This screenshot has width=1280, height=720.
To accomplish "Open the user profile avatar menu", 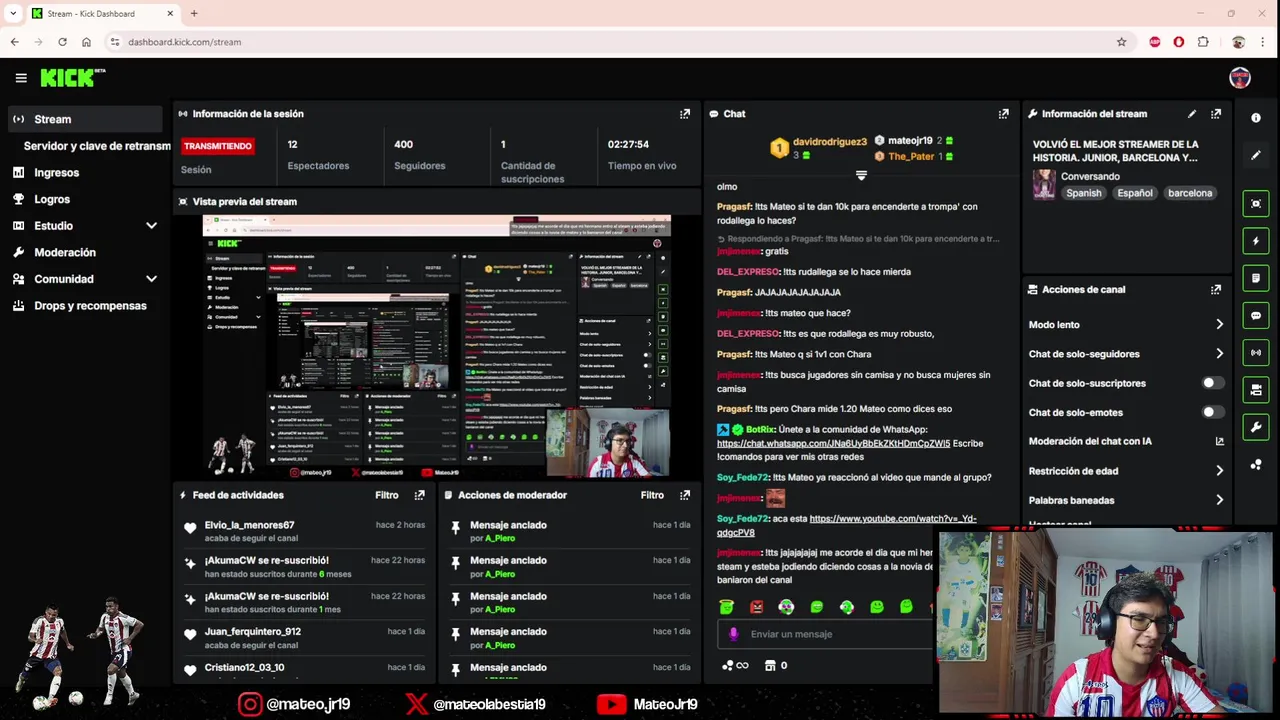I will pos(1240,78).
